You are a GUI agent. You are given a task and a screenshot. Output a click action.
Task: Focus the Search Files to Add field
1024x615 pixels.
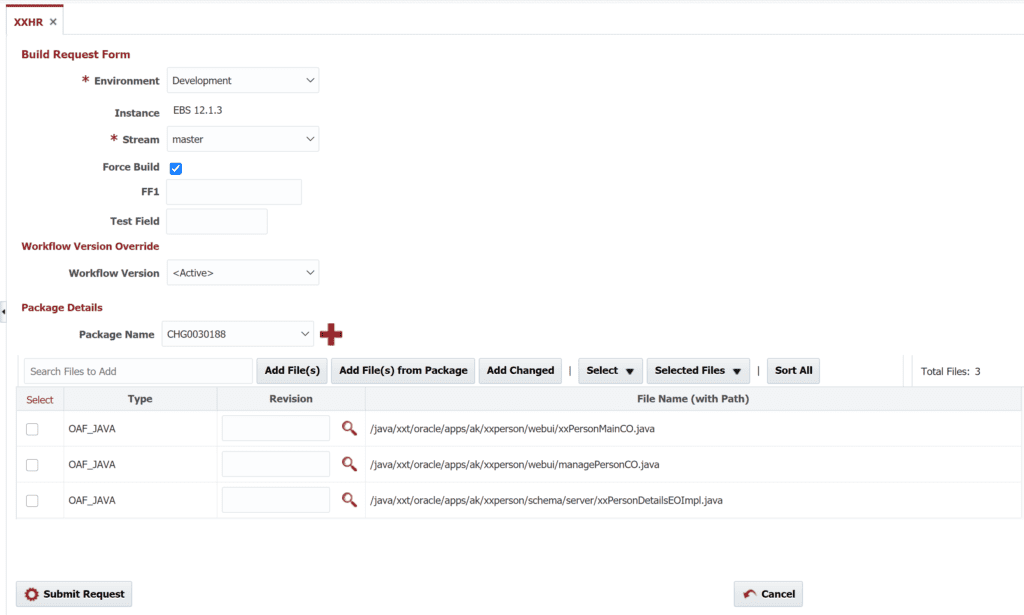point(138,371)
